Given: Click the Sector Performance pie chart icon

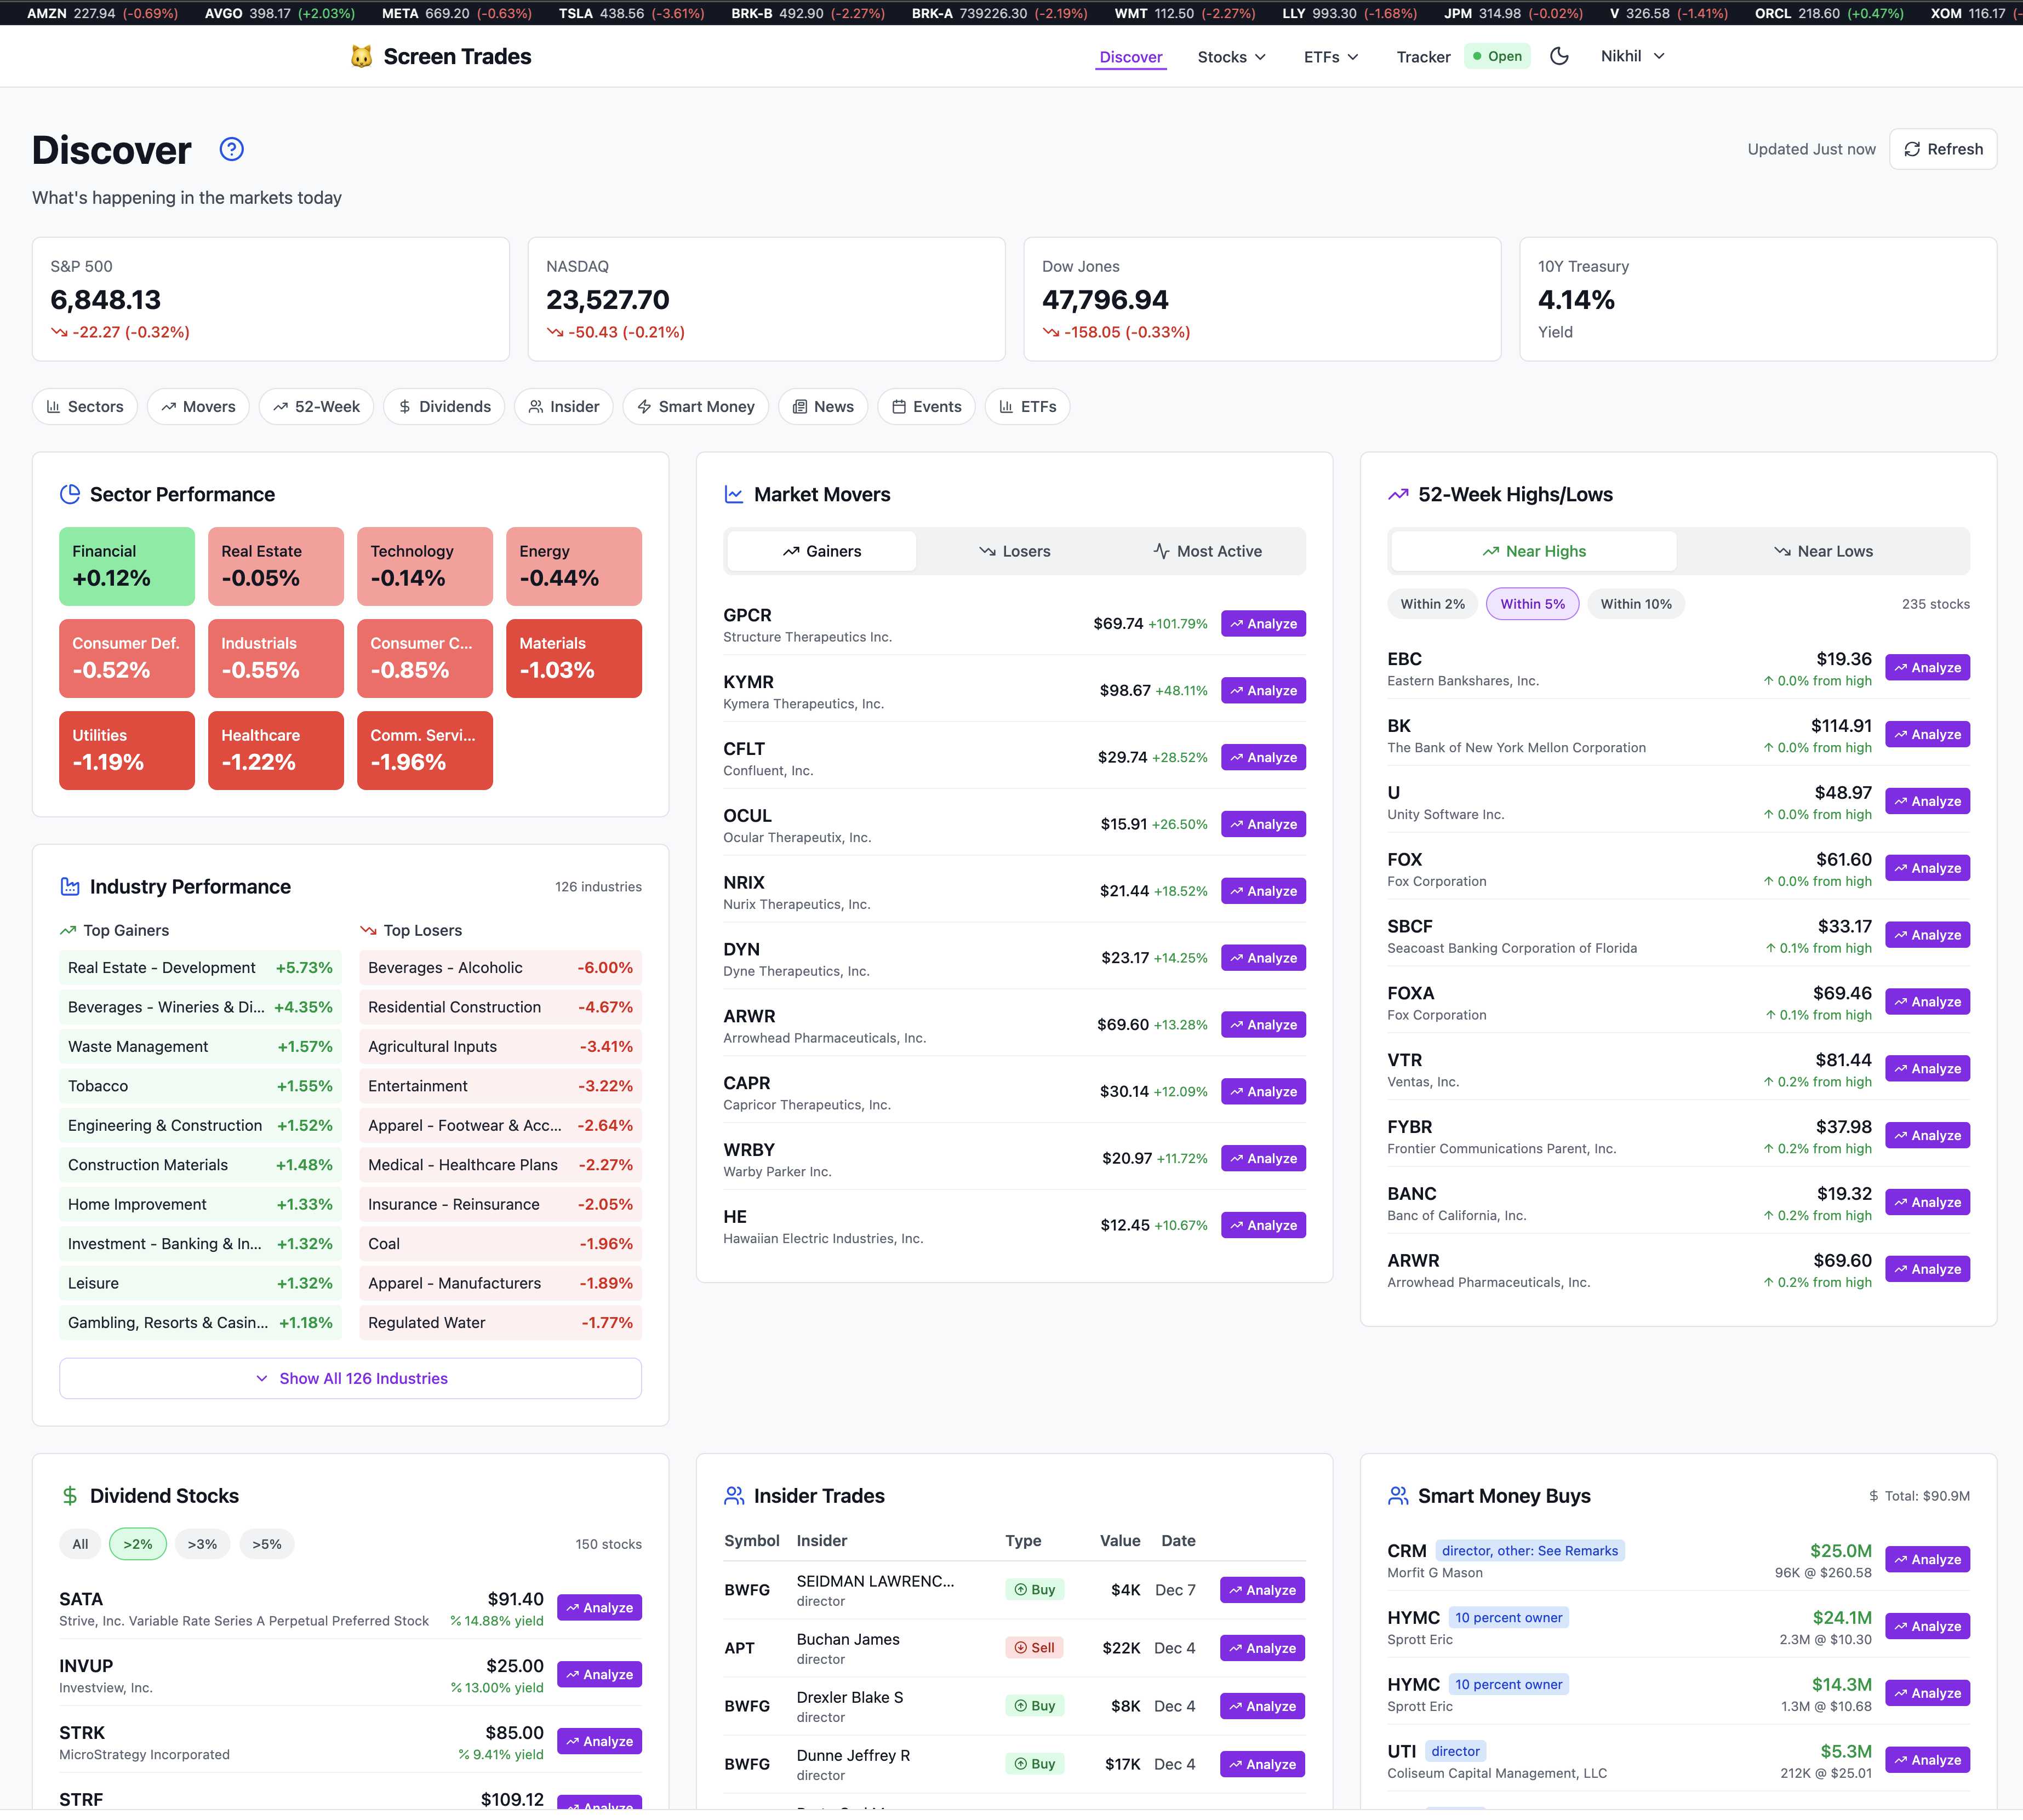Looking at the screenshot, I should [70, 494].
